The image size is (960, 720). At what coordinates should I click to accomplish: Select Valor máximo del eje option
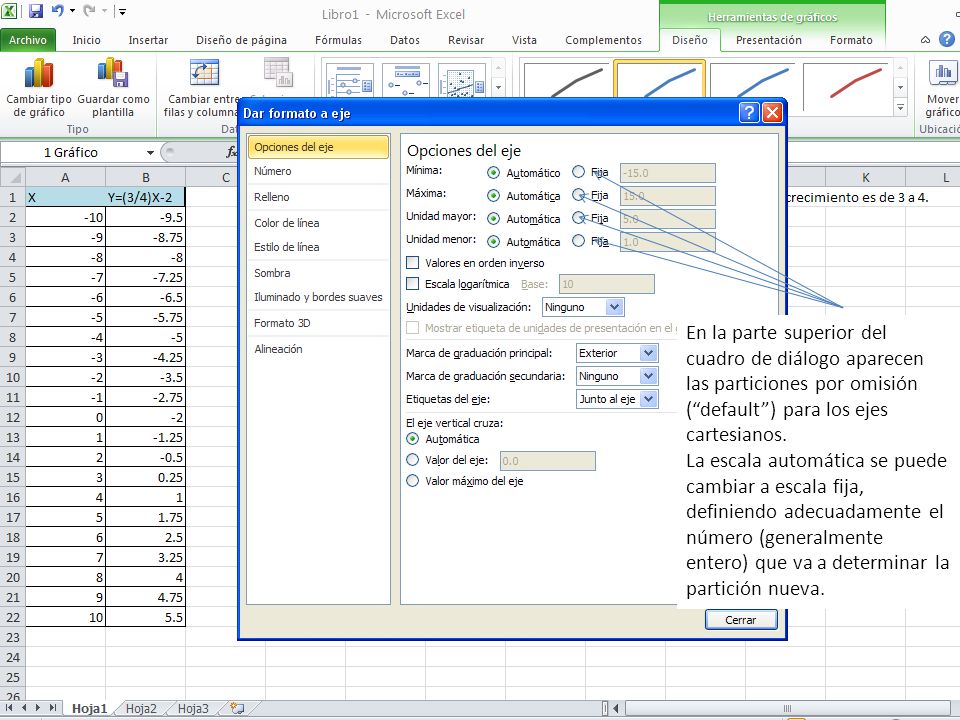[x=413, y=481]
